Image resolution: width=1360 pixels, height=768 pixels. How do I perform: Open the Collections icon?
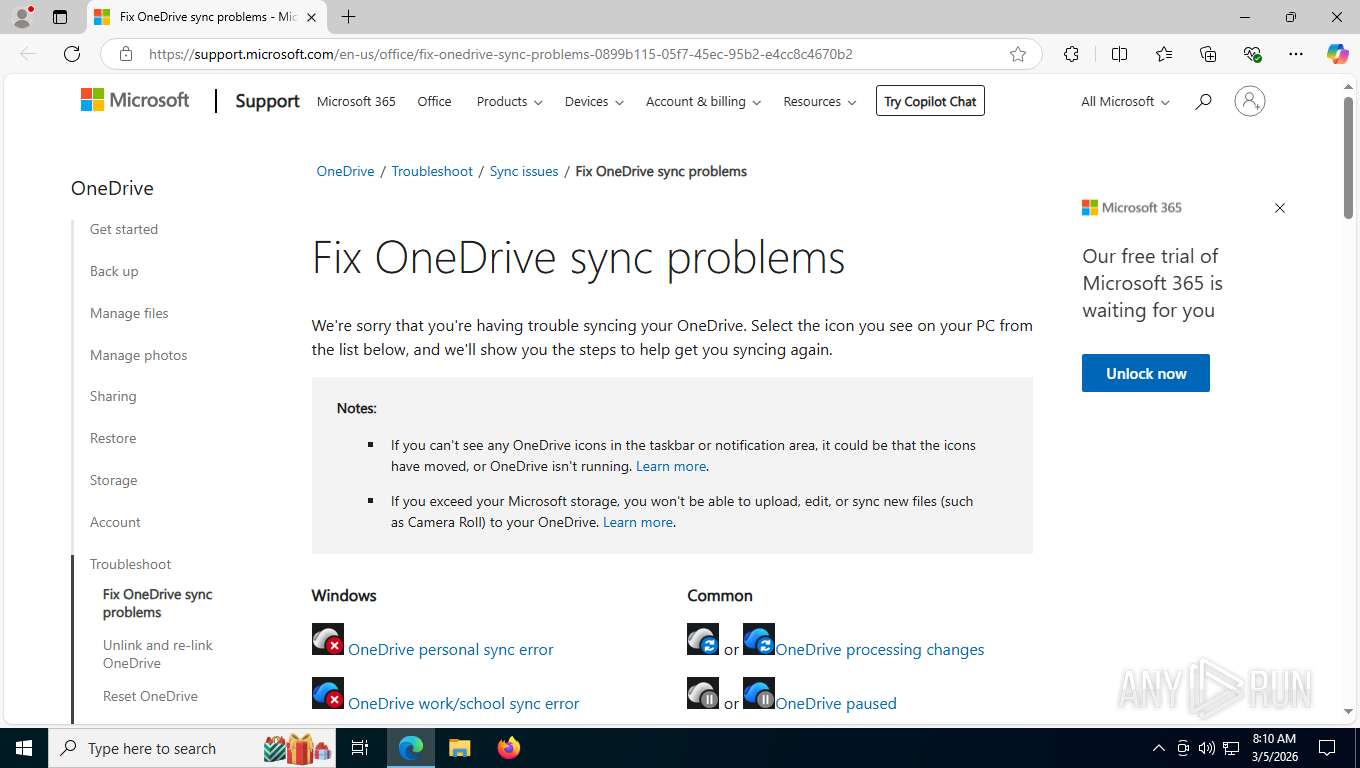click(1208, 54)
